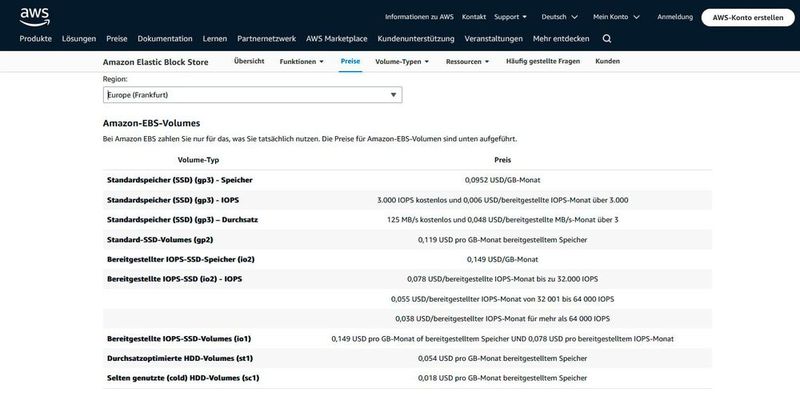Select Standardspeicher (SSD) (gp3) - Speicher row label
Viewport: 800px width, 400px height.
click(180, 180)
